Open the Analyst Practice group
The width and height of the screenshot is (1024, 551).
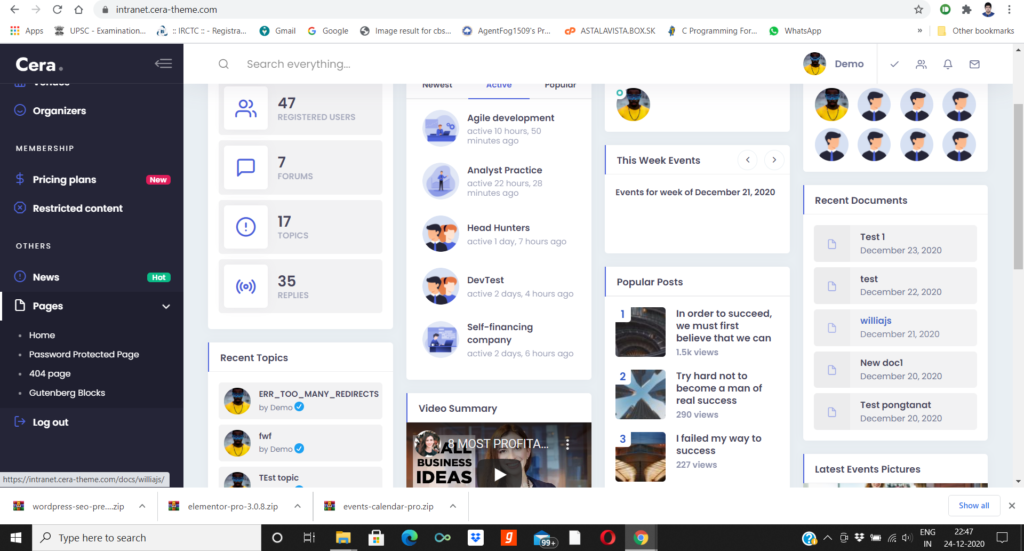[504, 170]
